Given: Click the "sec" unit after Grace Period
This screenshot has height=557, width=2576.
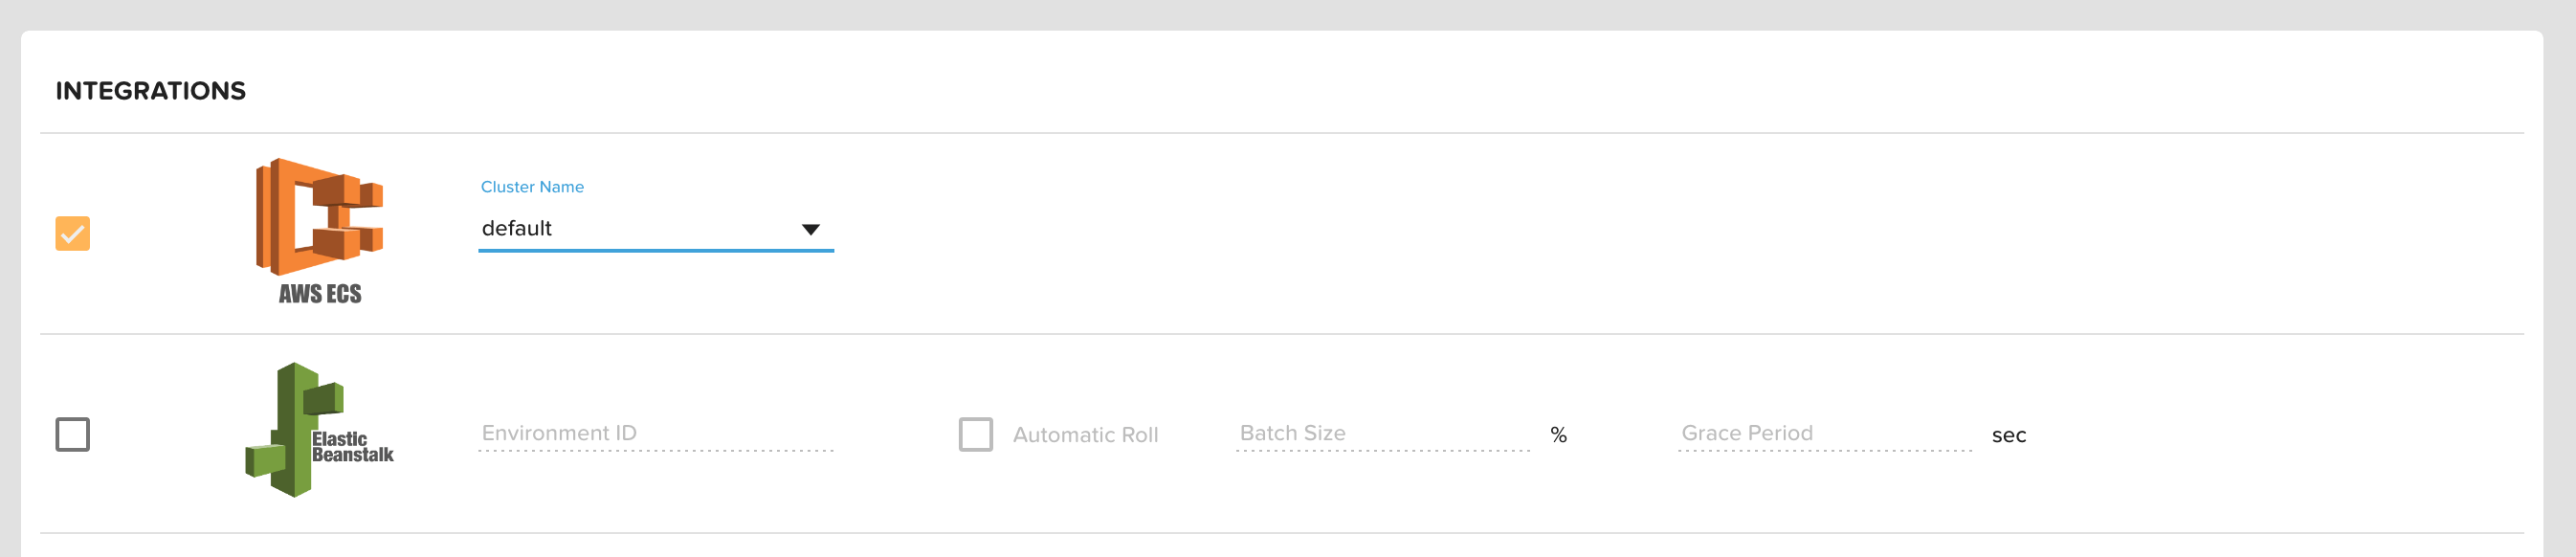Looking at the screenshot, I should coord(2008,435).
